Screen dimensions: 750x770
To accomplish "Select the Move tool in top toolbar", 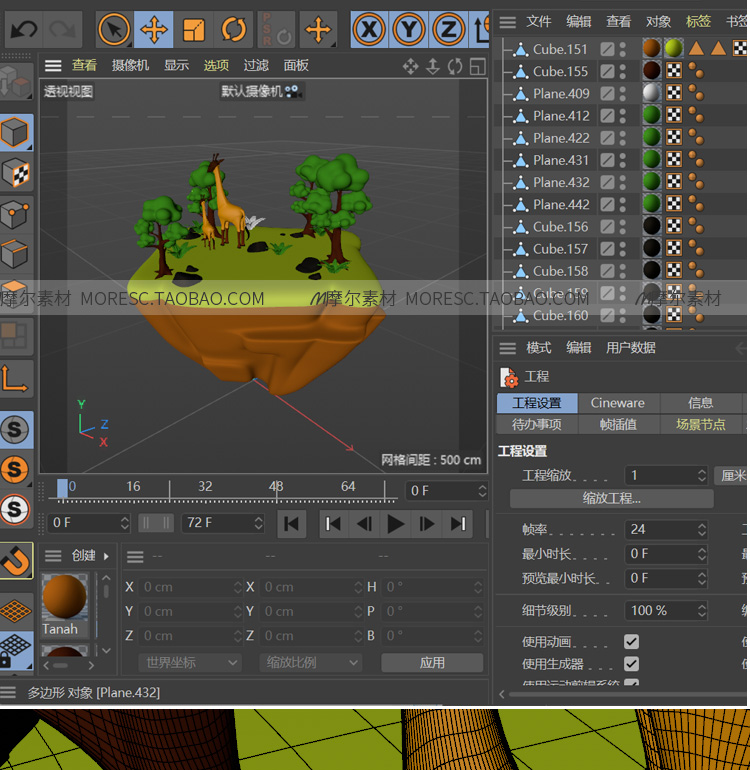I will coord(154,30).
